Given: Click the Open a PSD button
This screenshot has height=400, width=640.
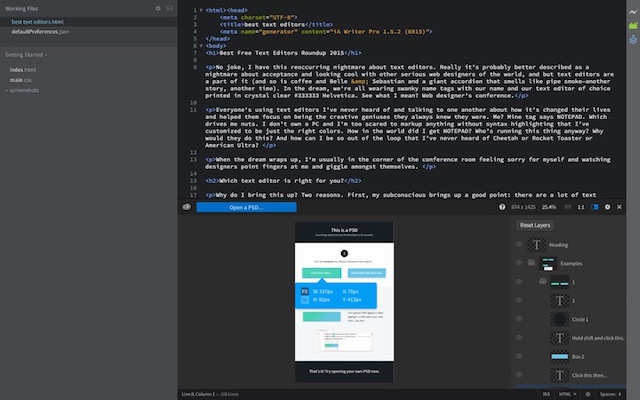Looking at the screenshot, I should tap(247, 207).
